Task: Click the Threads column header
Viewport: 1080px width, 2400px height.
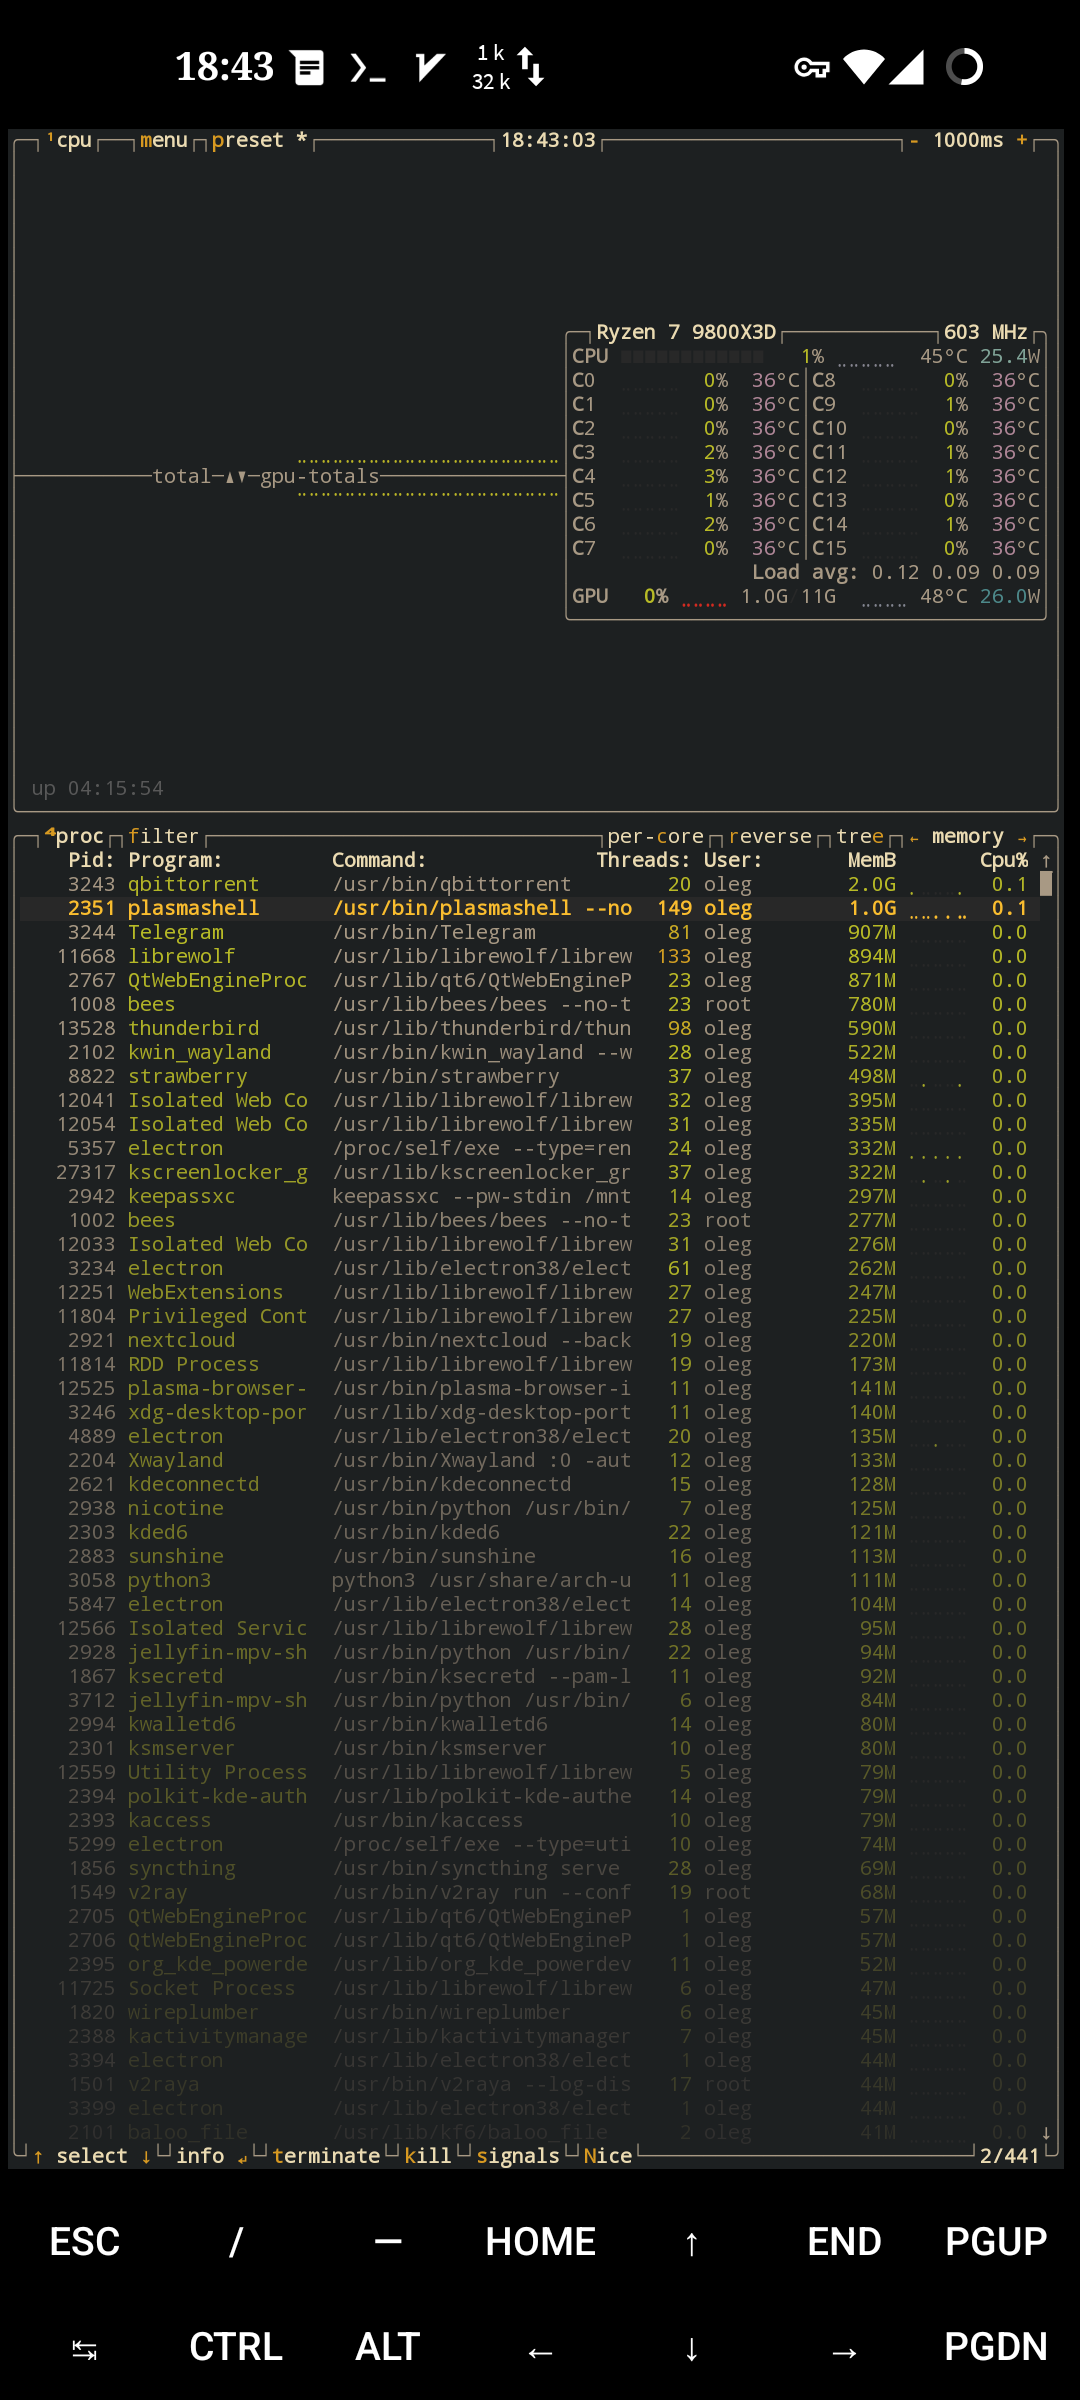Action: click(643, 860)
